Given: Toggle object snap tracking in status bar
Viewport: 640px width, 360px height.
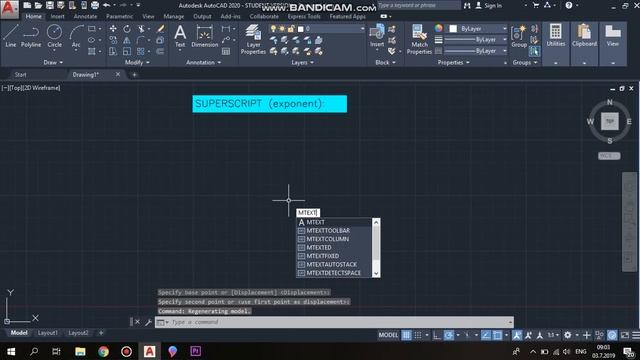Looking at the screenshot, I should point(485,335).
